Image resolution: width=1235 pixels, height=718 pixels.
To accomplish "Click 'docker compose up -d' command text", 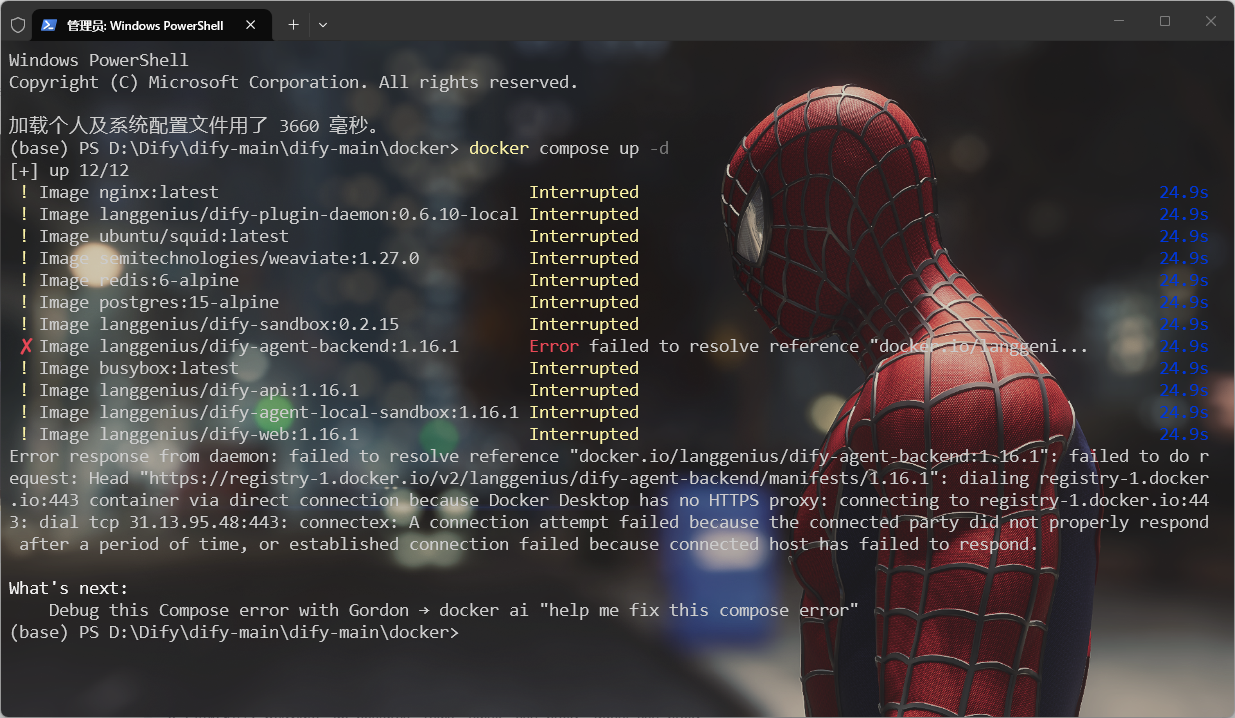I will point(569,148).
